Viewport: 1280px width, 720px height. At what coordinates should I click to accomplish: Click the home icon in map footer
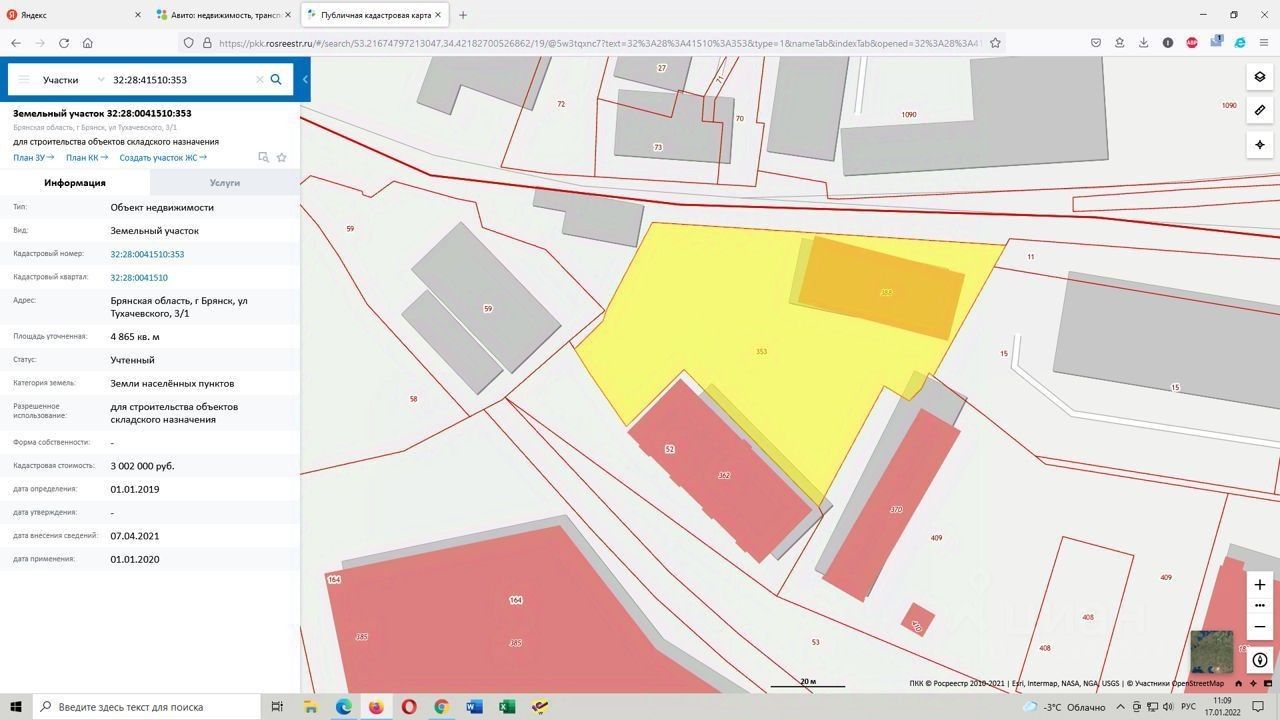coord(1239,684)
